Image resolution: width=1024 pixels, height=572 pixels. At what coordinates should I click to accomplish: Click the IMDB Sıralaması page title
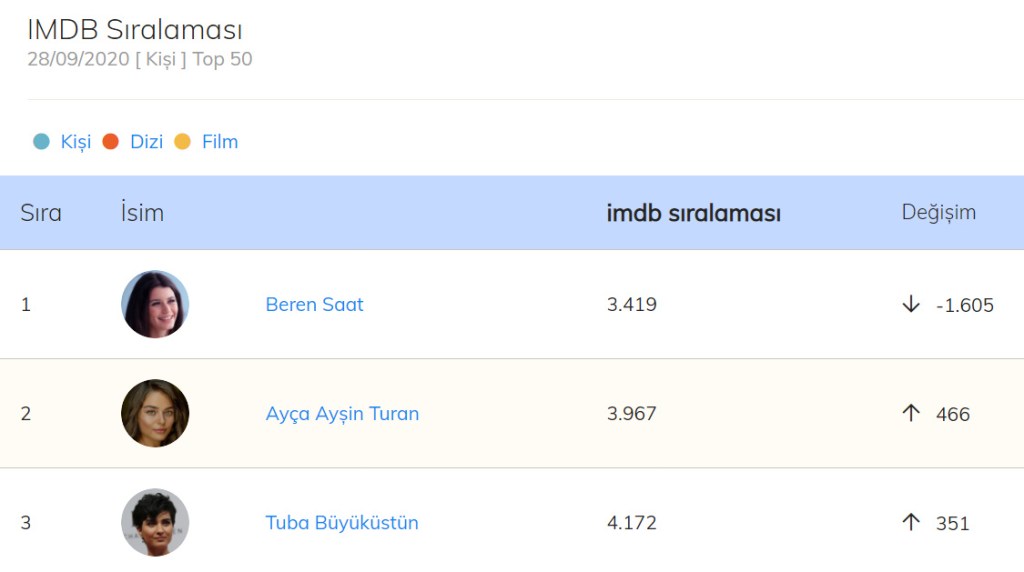point(135,30)
